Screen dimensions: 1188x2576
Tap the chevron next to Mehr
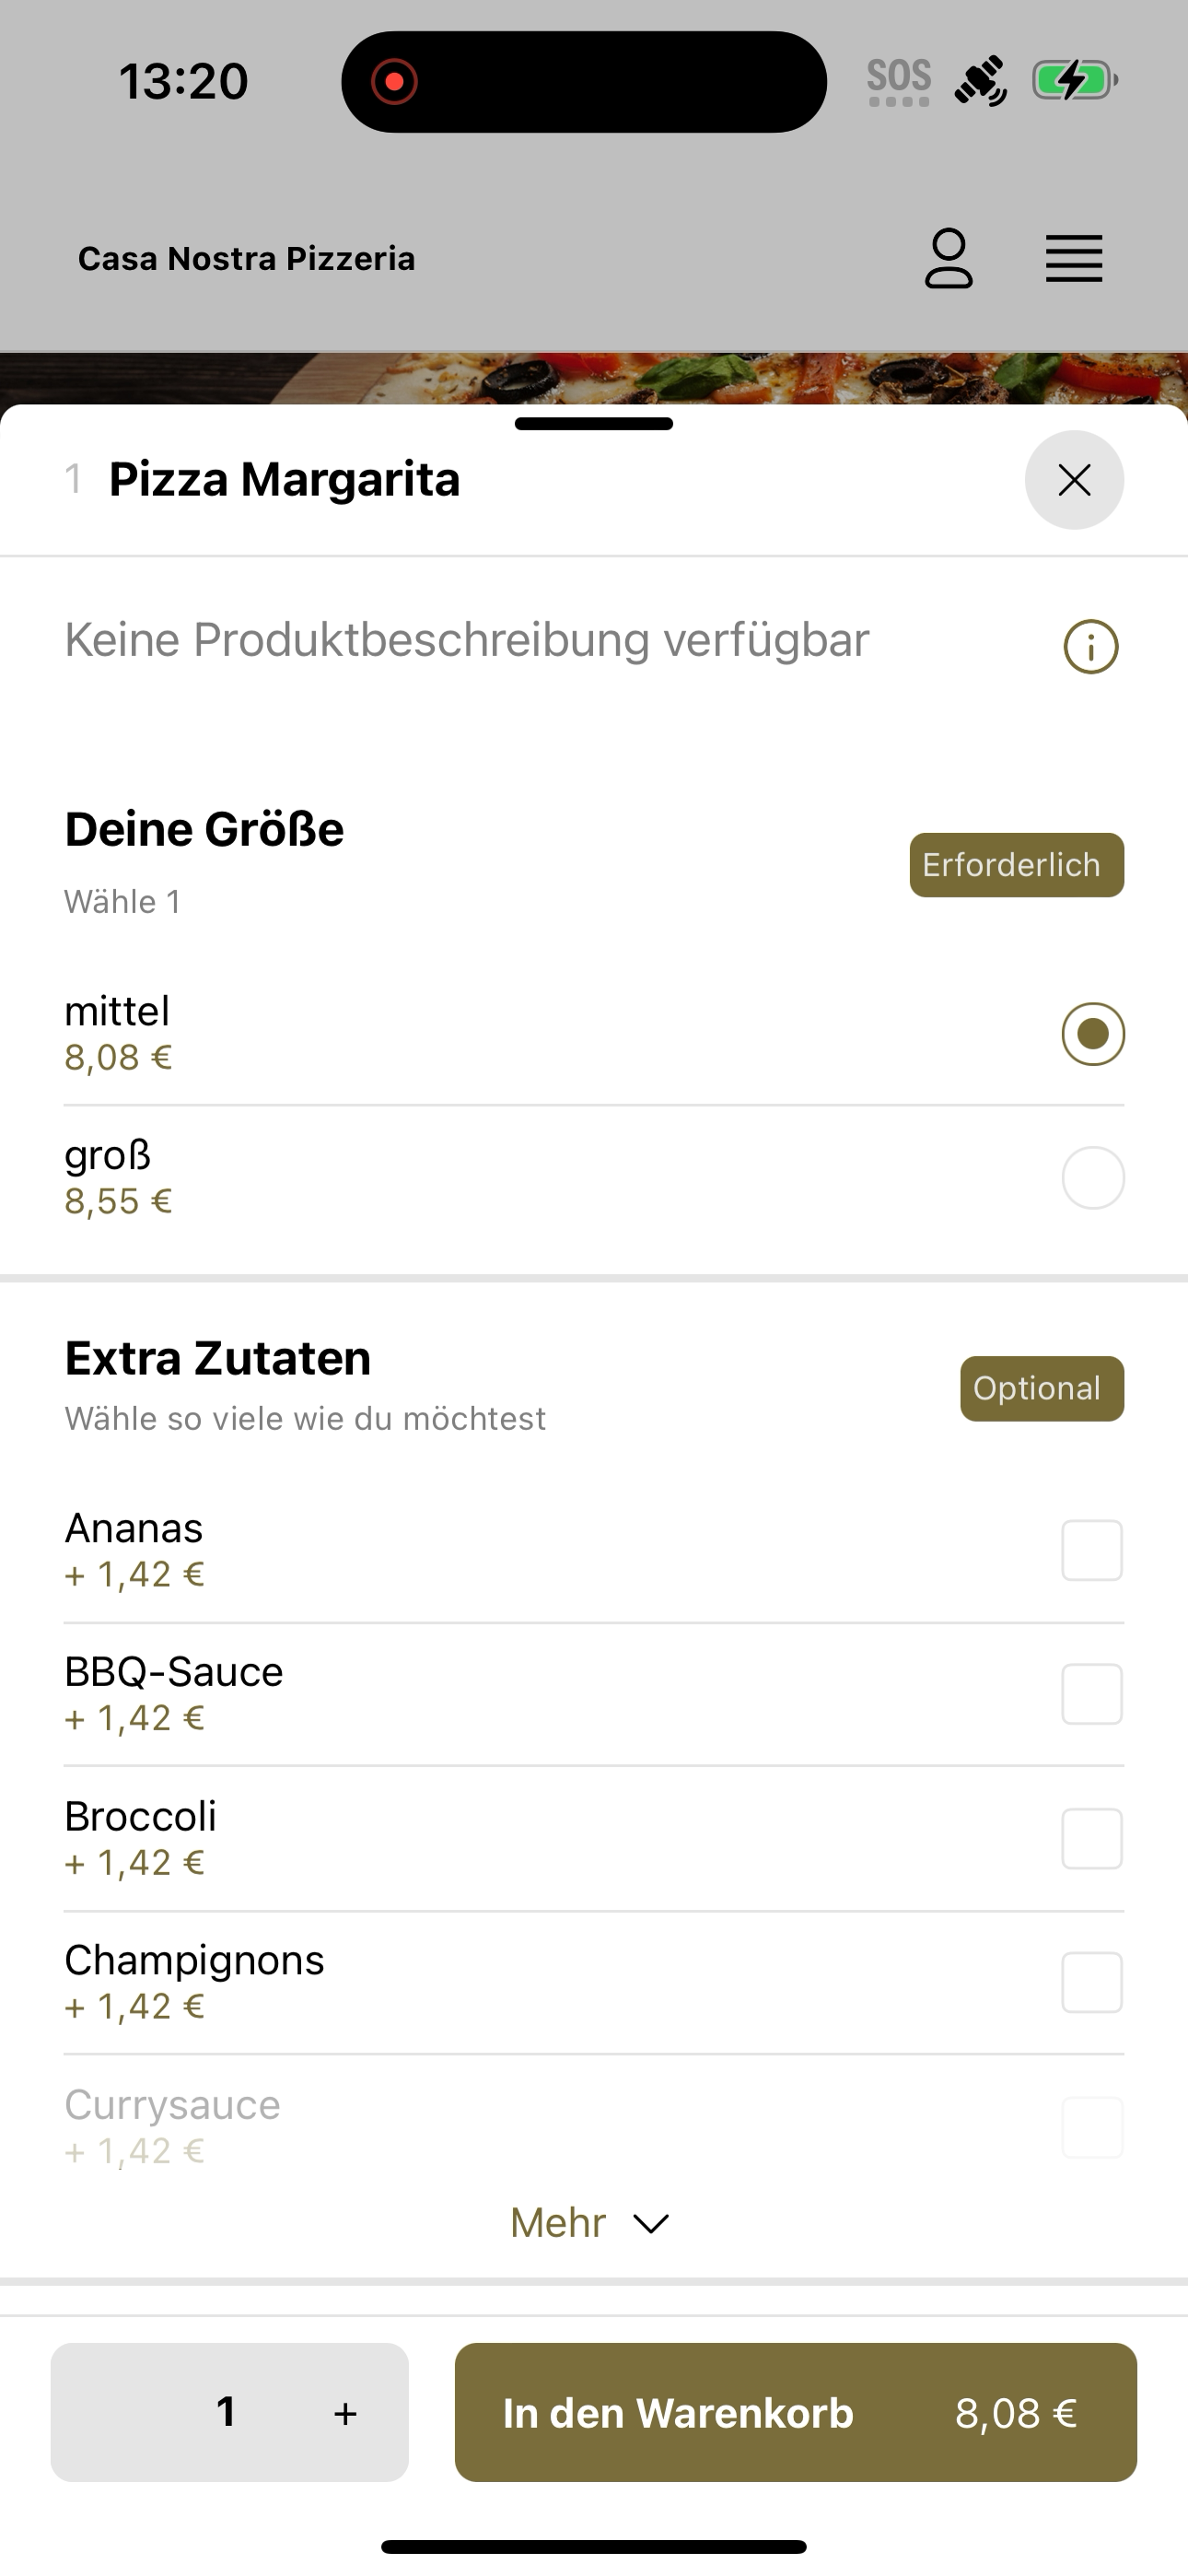tap(651, 2224)
